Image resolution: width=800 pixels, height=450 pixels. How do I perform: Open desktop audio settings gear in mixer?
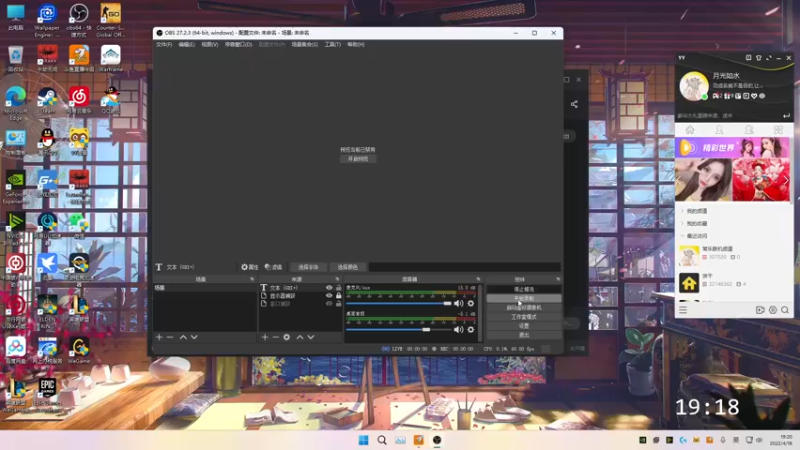point(471,330)
